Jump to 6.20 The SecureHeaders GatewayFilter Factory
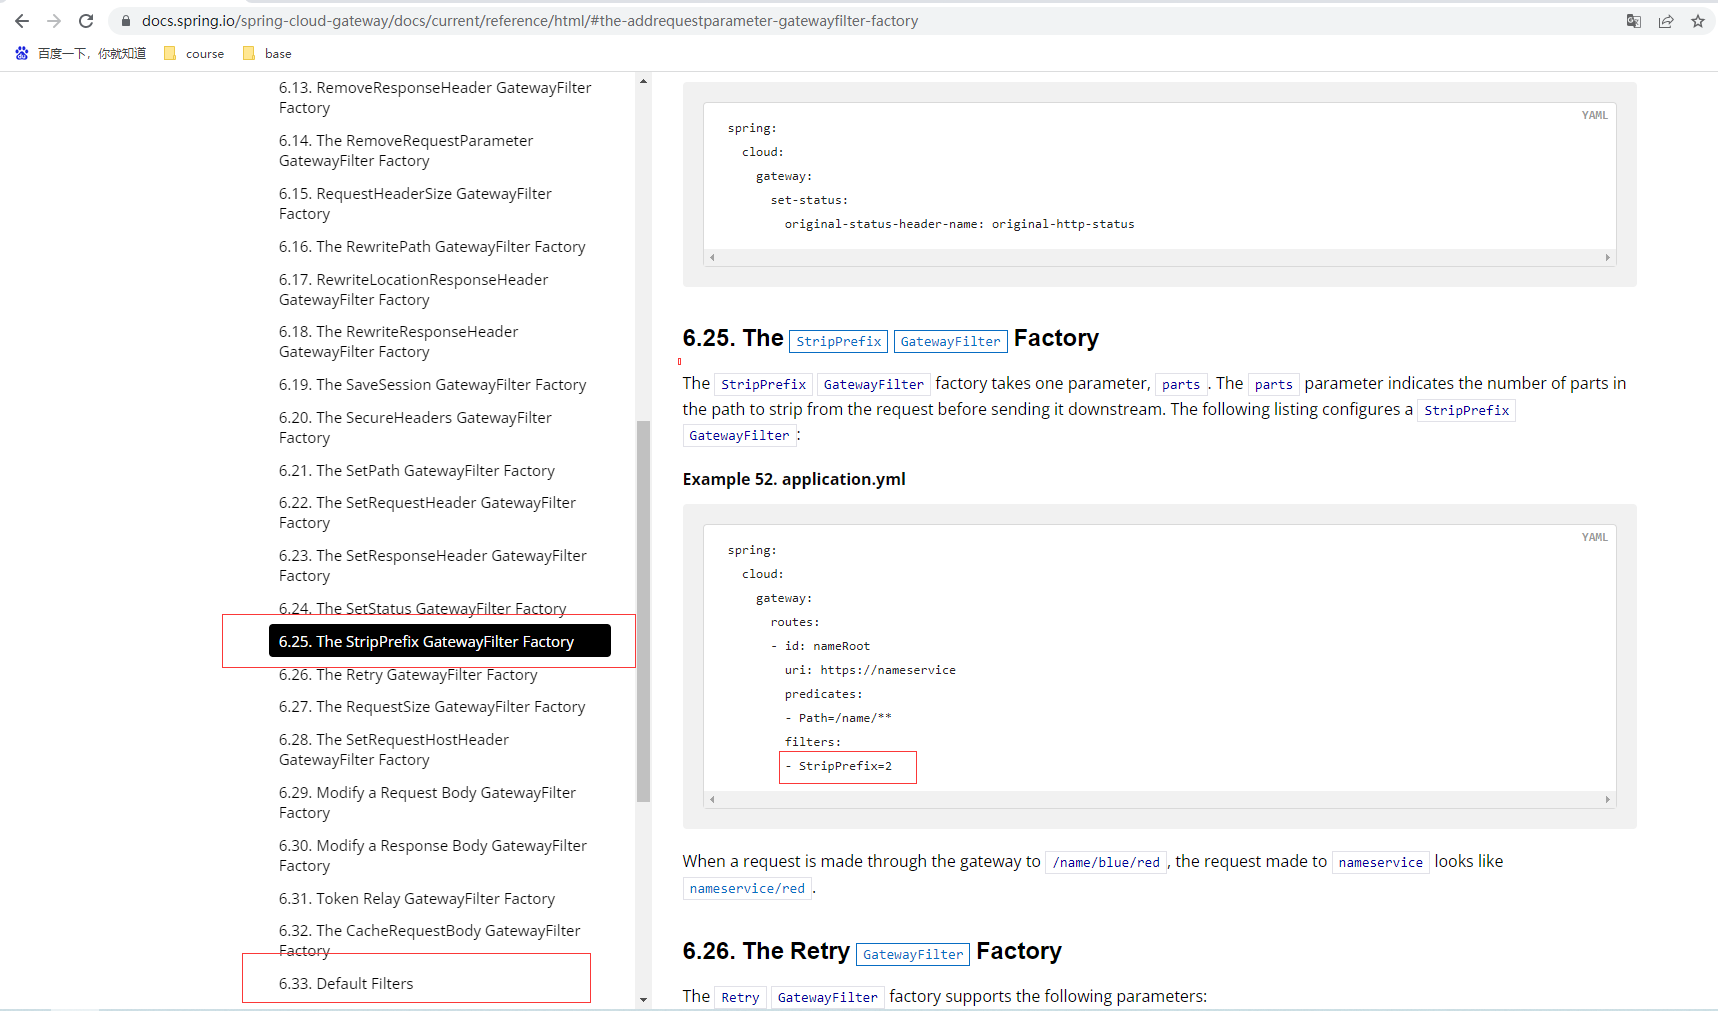This screenshot has height=1011, width=1718. [x=415, y=428]
